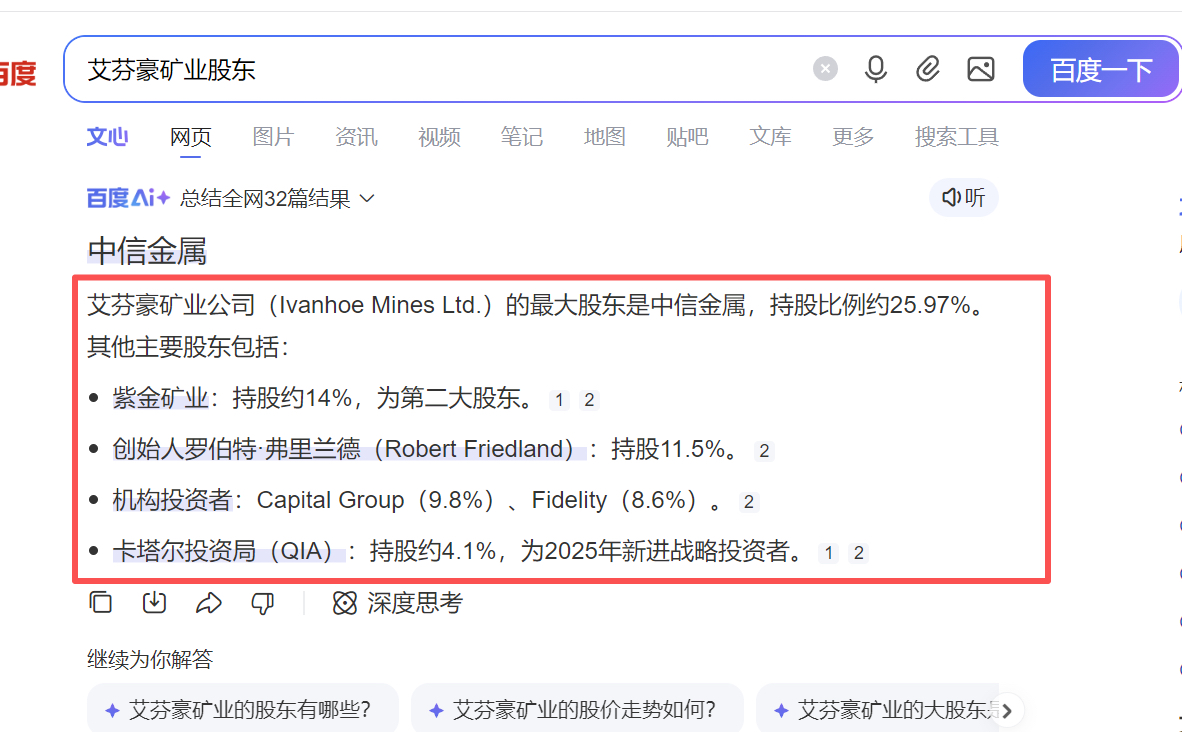Click the 百度AI+ label
The height and width of the screenshot is (732, 1182).
coord(129,198)
